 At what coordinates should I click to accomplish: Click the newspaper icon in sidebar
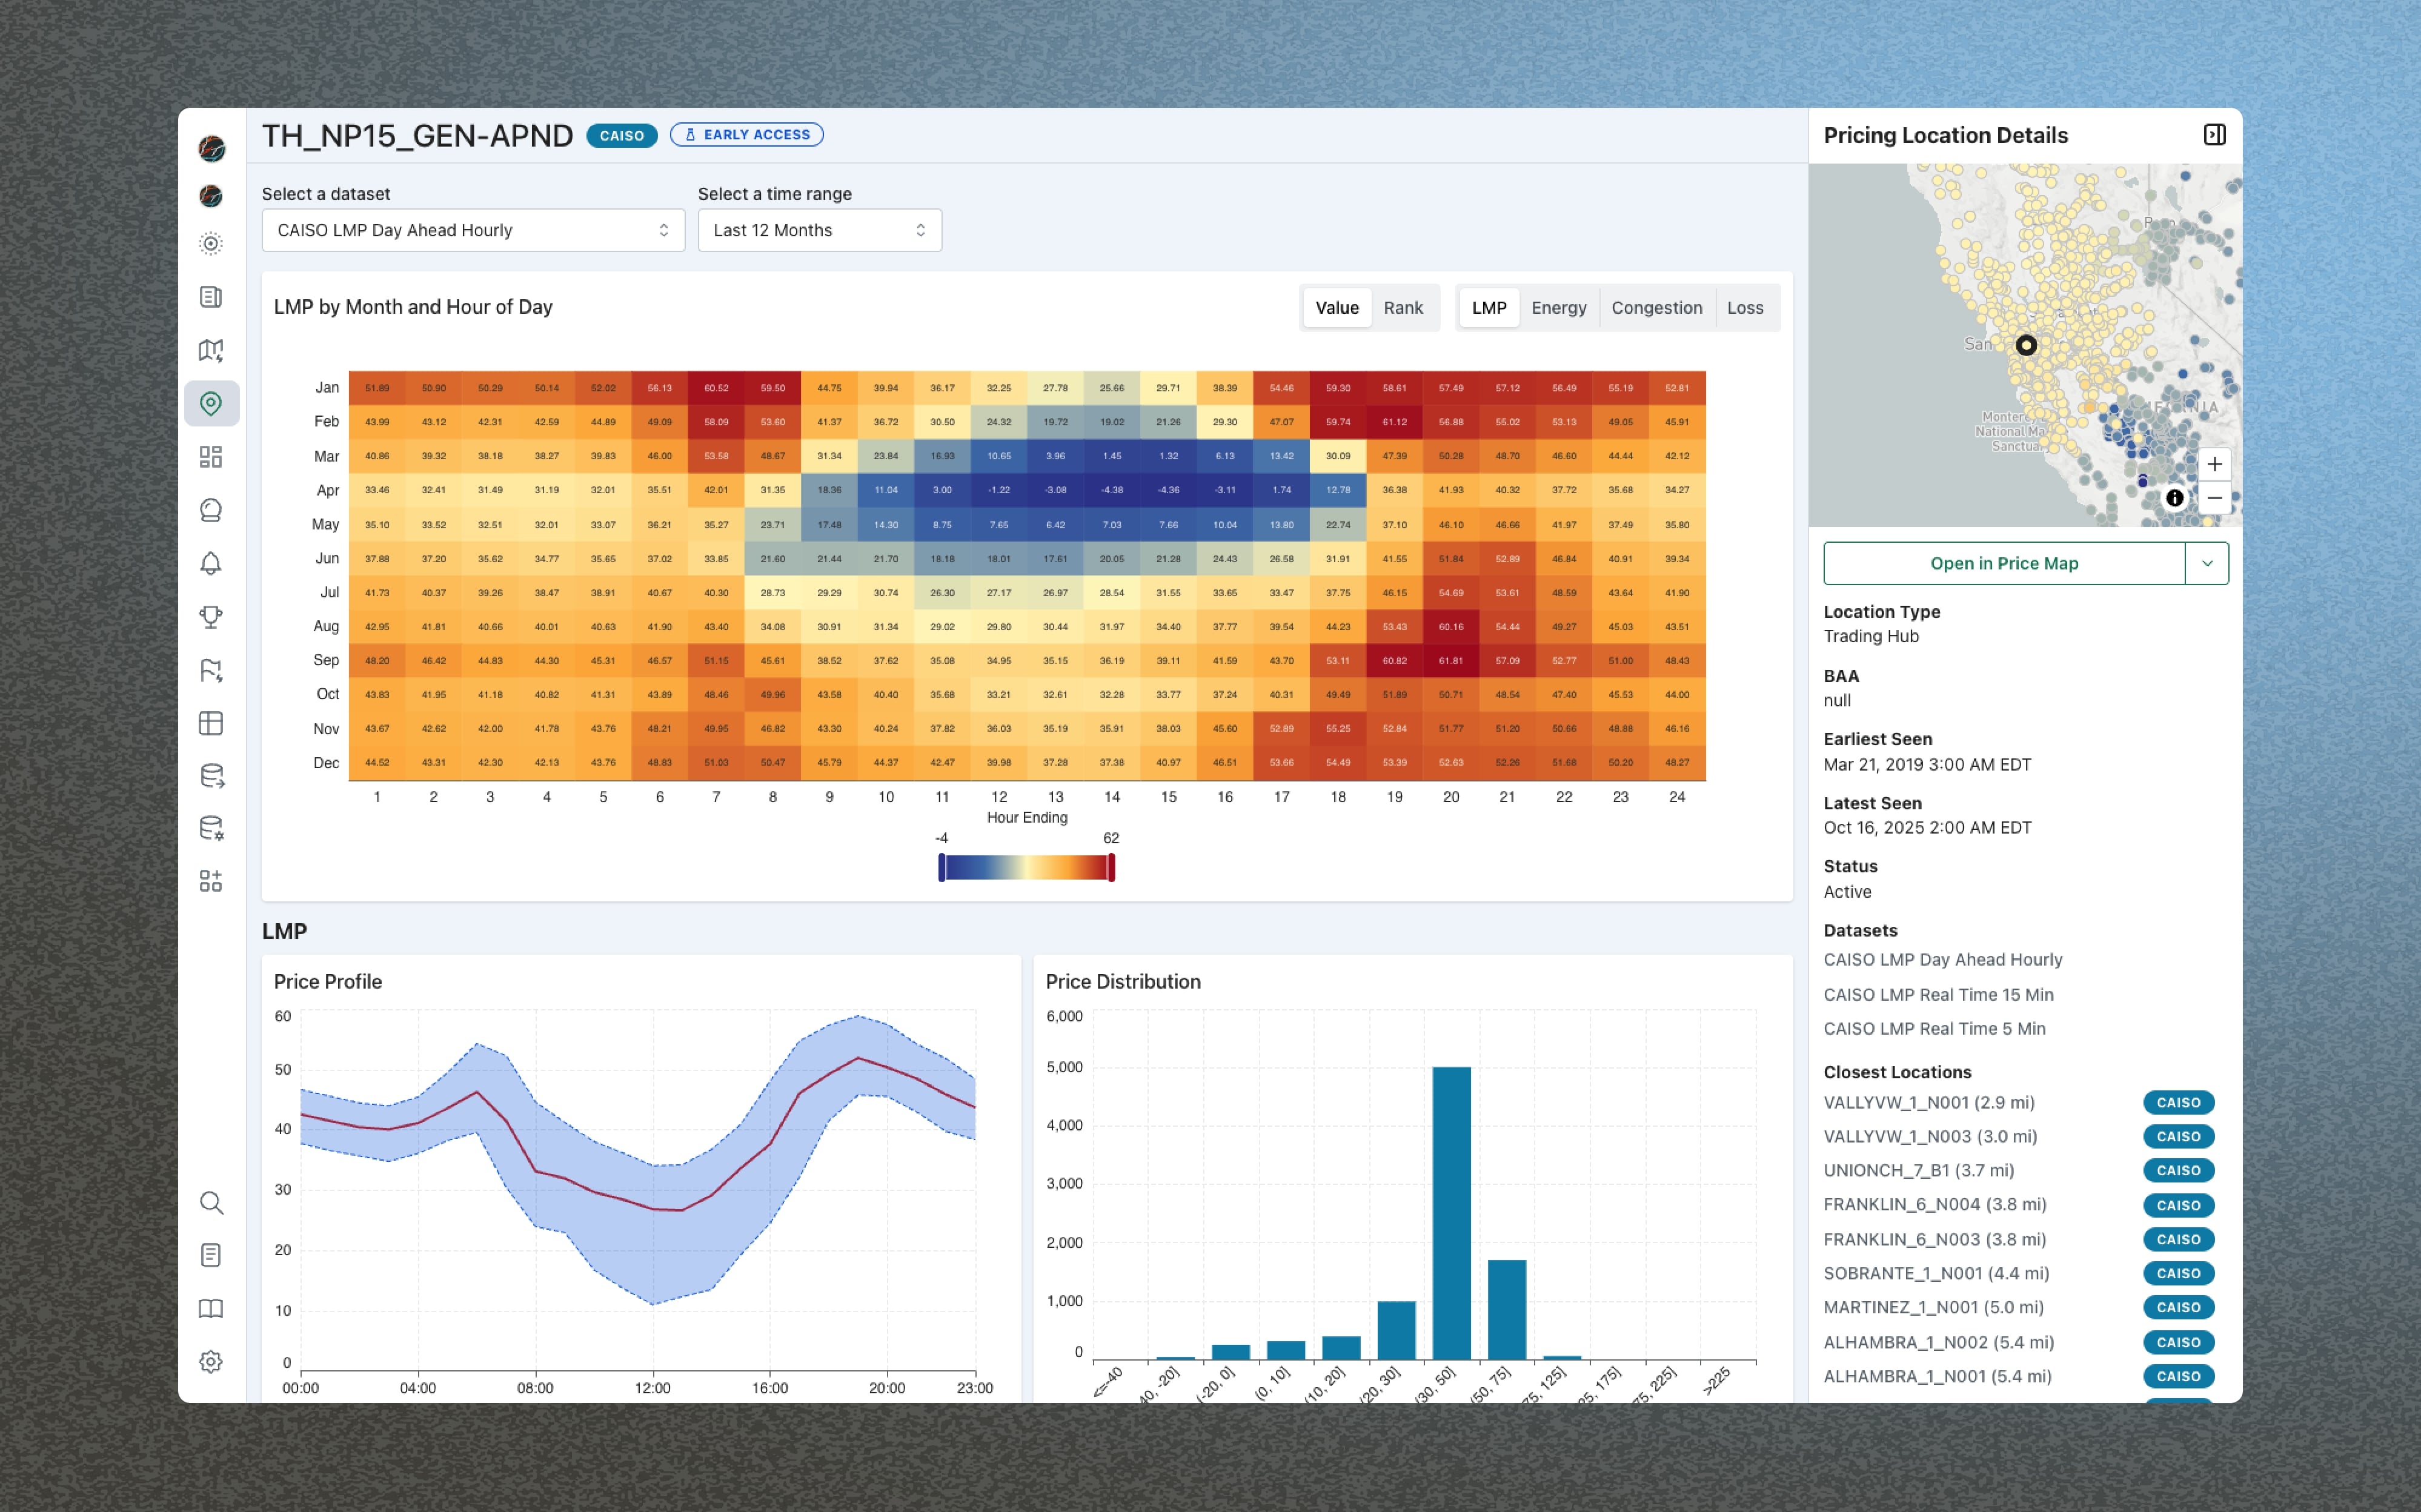[210, 297]
